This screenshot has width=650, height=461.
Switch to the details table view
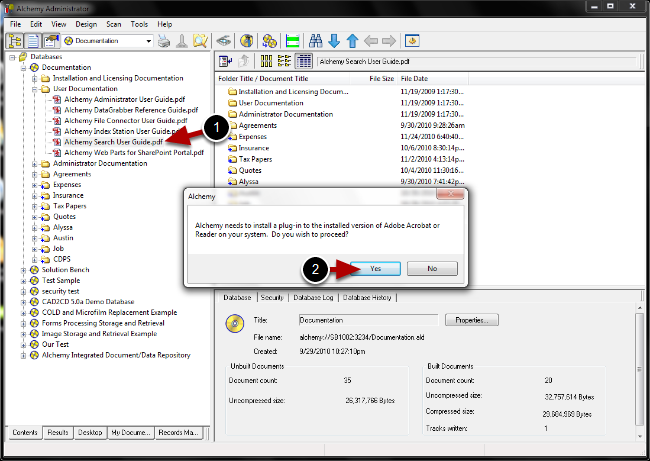pos(303,61)
